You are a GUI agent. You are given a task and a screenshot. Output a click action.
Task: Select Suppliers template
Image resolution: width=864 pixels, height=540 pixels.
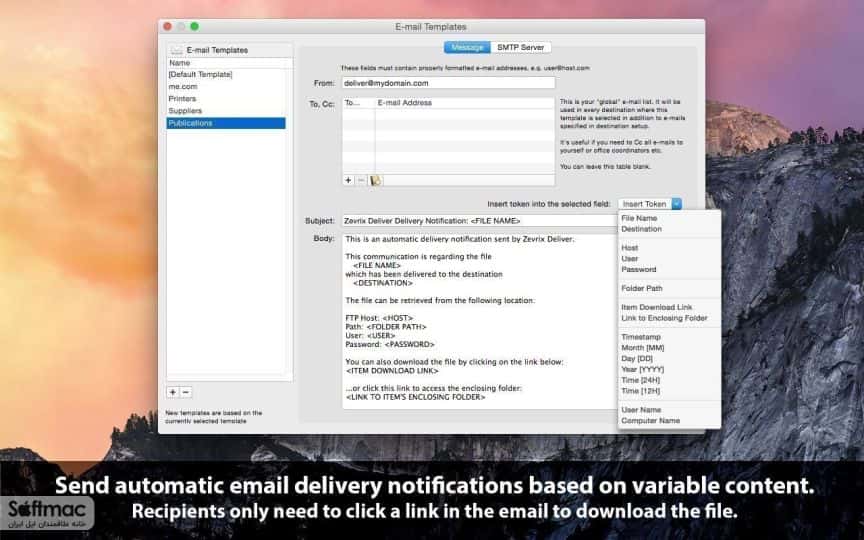[226, 111]
